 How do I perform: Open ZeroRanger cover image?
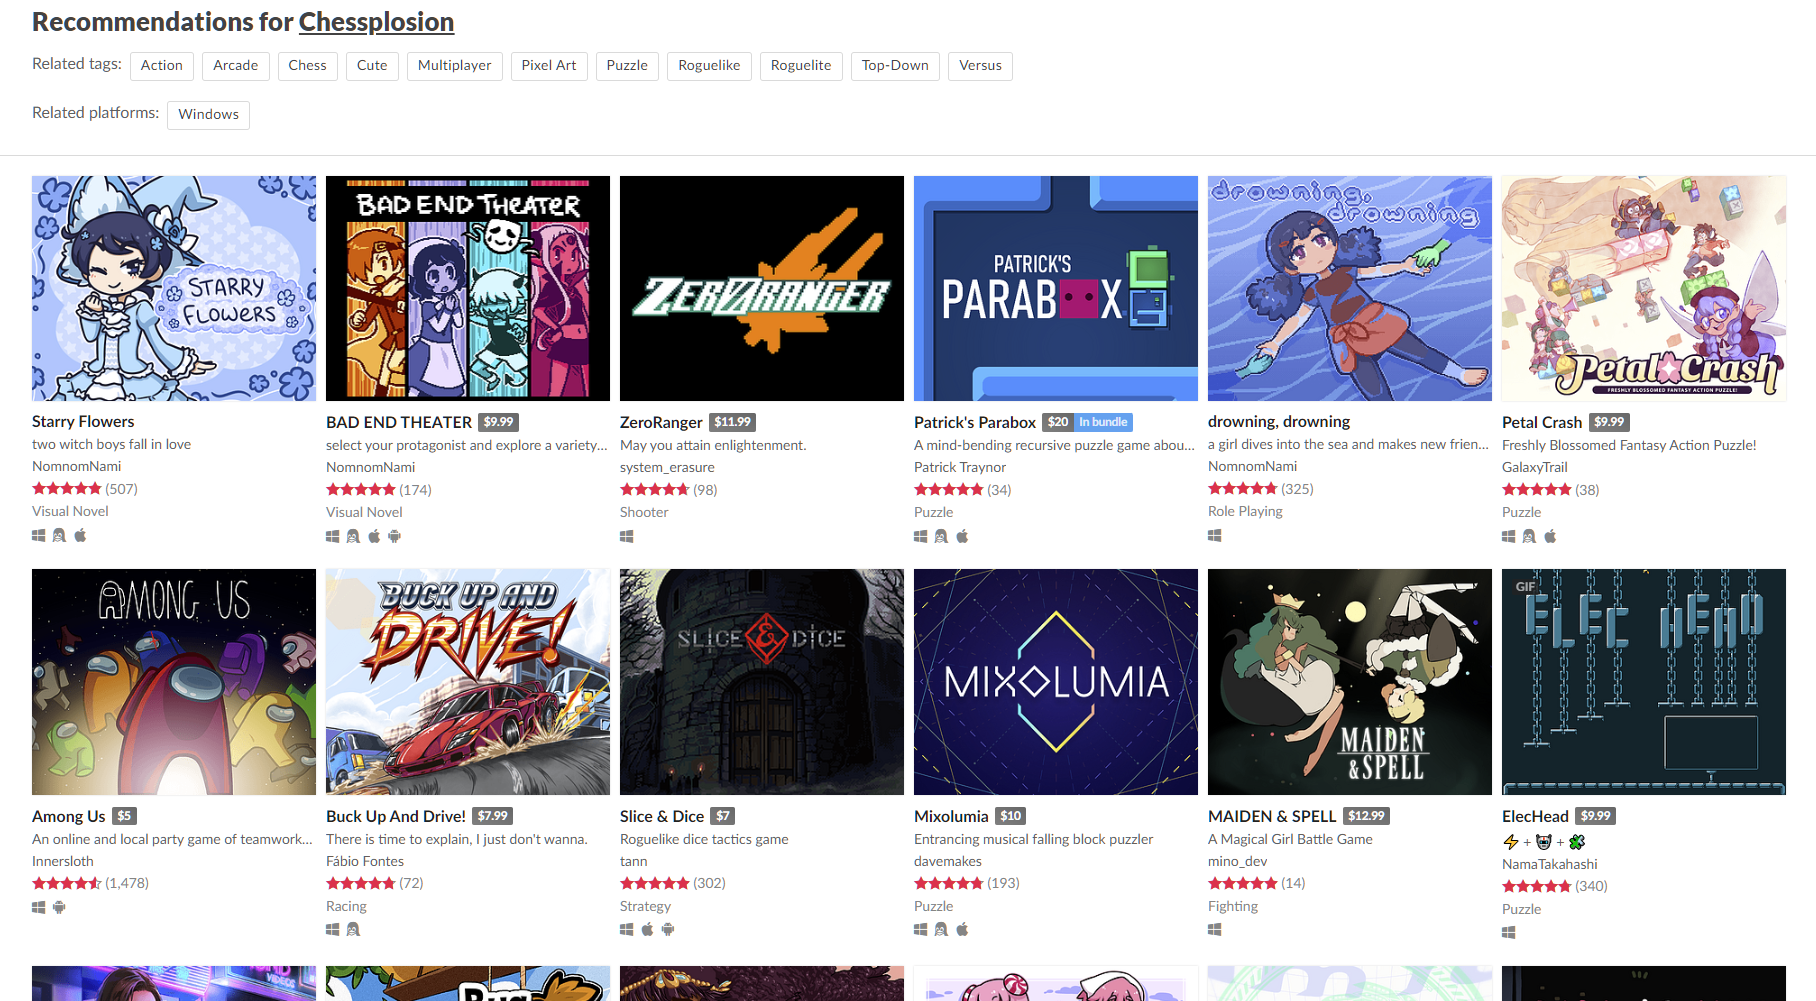762,288
